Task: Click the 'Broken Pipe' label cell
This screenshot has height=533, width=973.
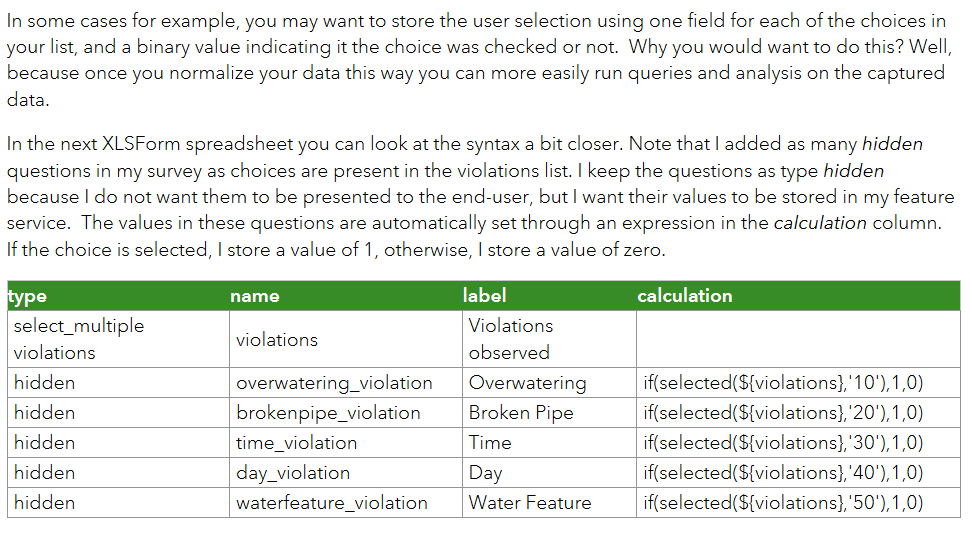Action: coord(549,413)
